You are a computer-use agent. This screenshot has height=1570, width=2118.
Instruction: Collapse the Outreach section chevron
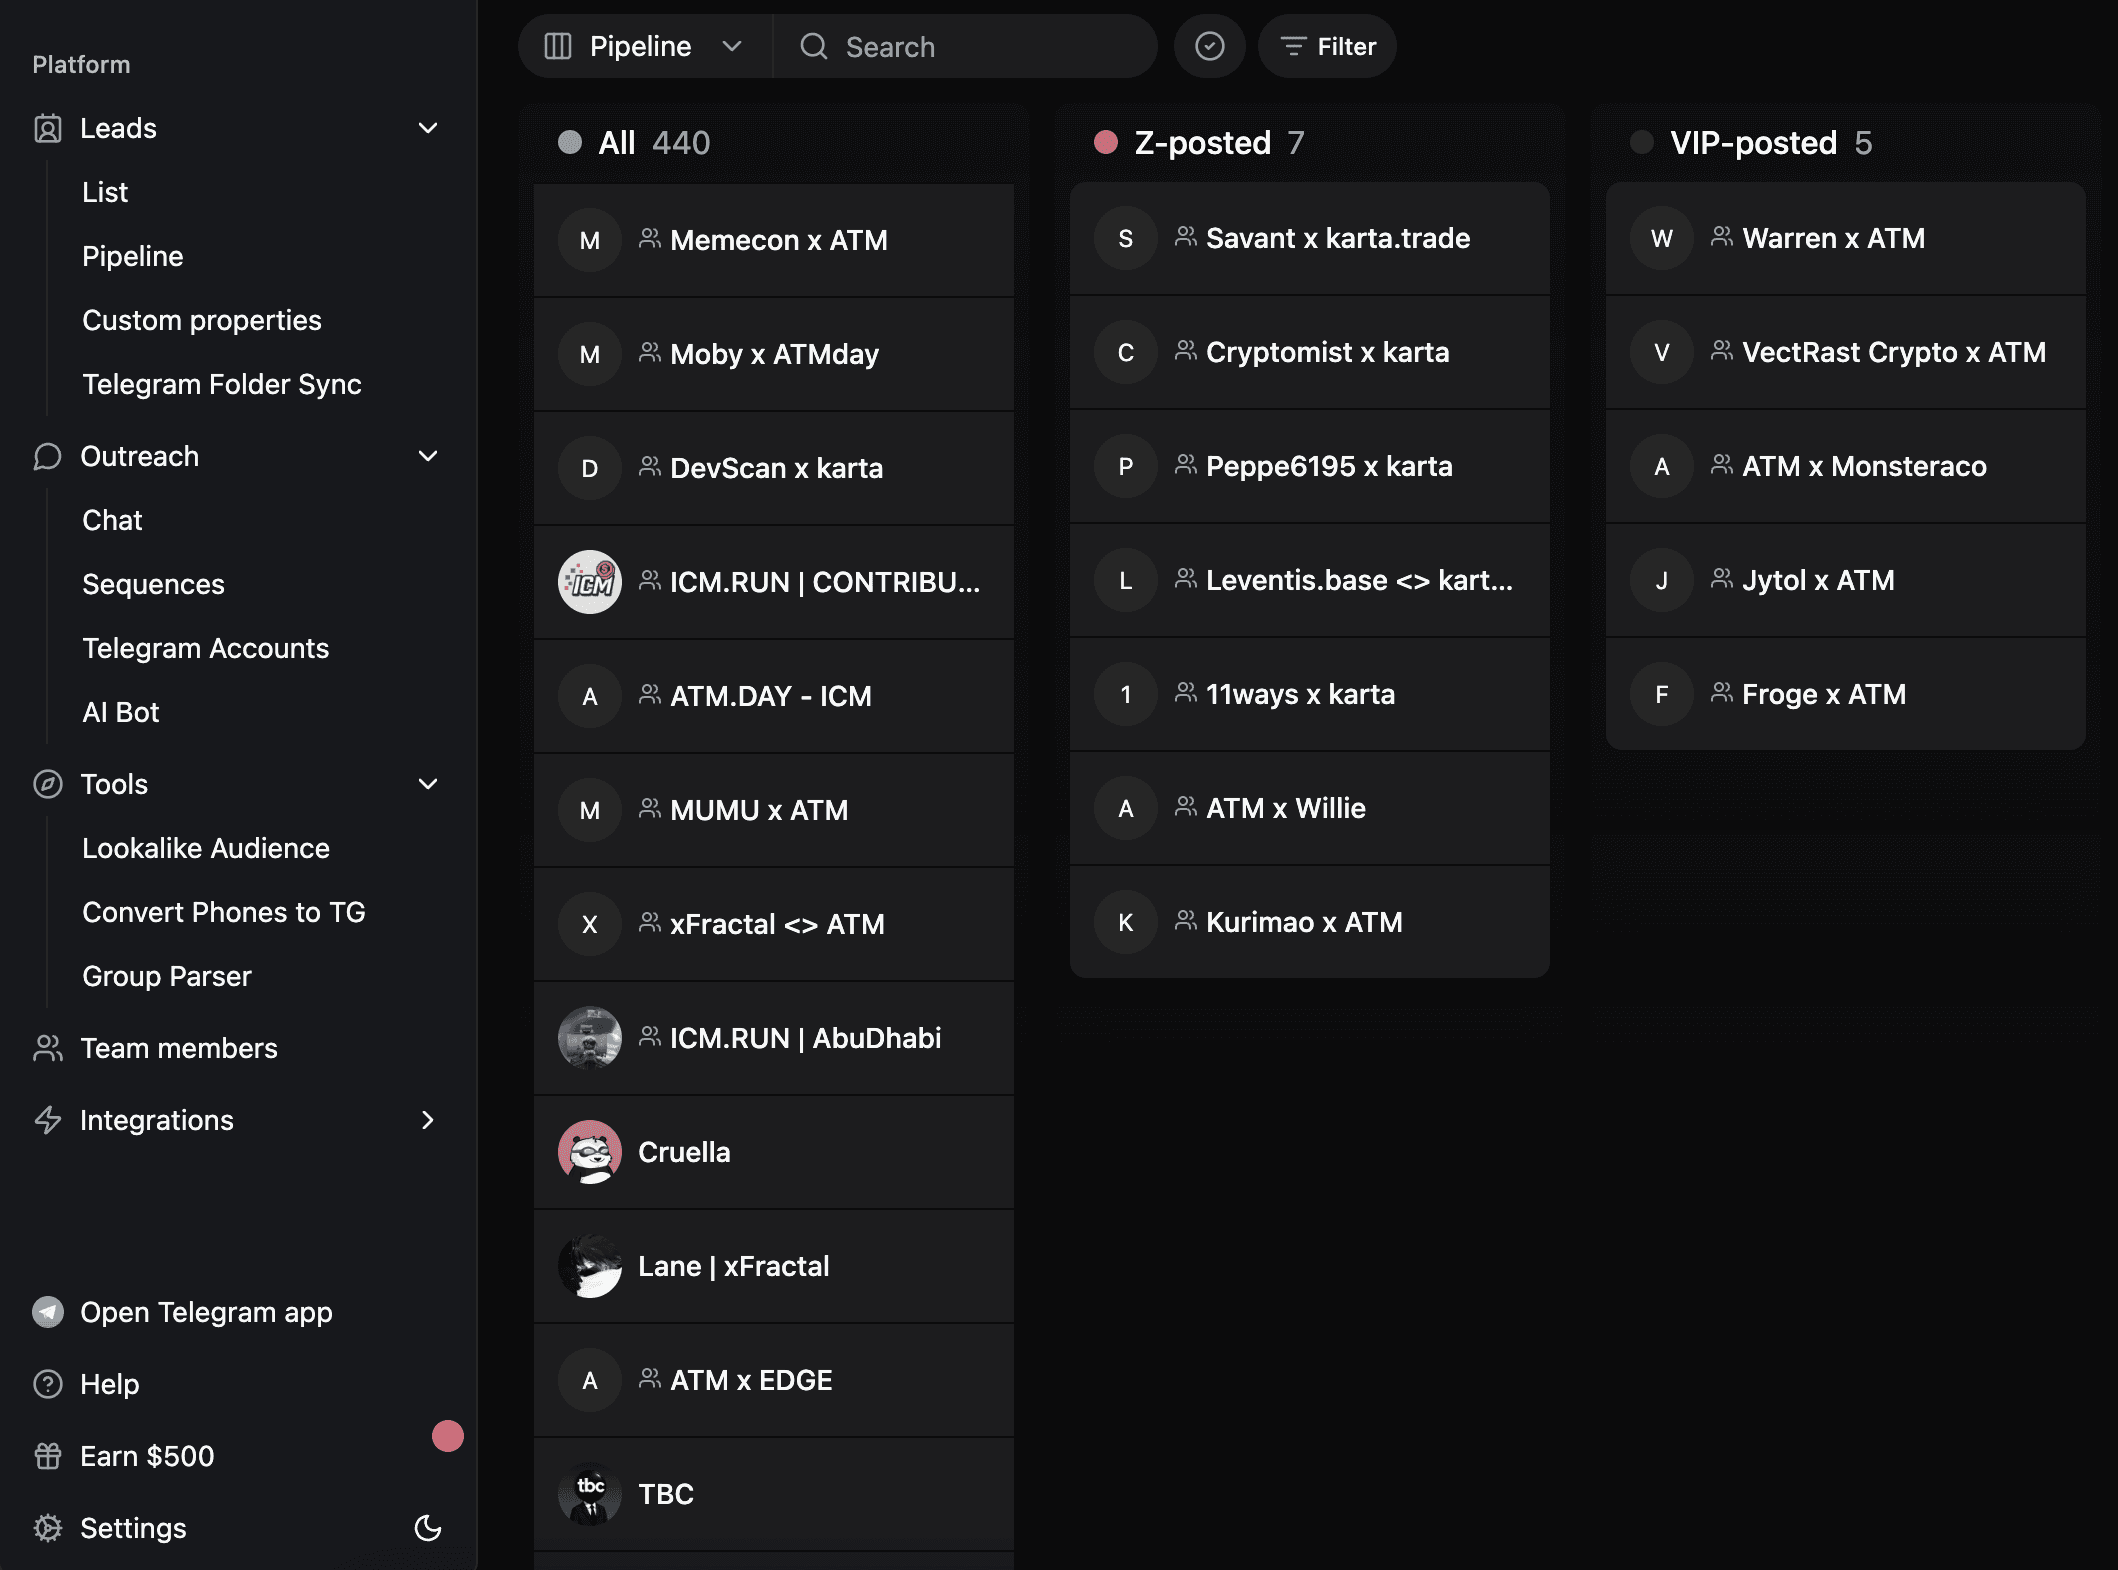[428, 456]
